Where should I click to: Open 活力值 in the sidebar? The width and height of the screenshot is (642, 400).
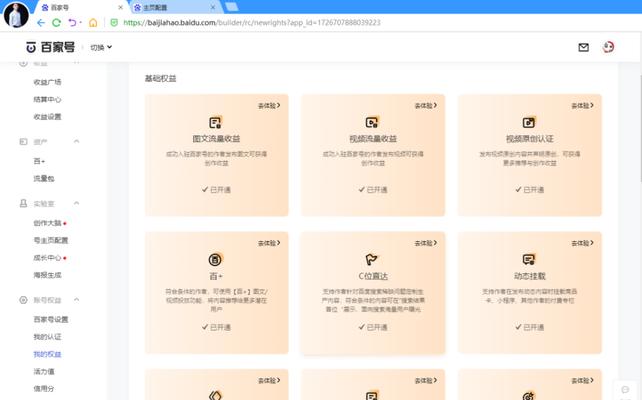point(44,372)
